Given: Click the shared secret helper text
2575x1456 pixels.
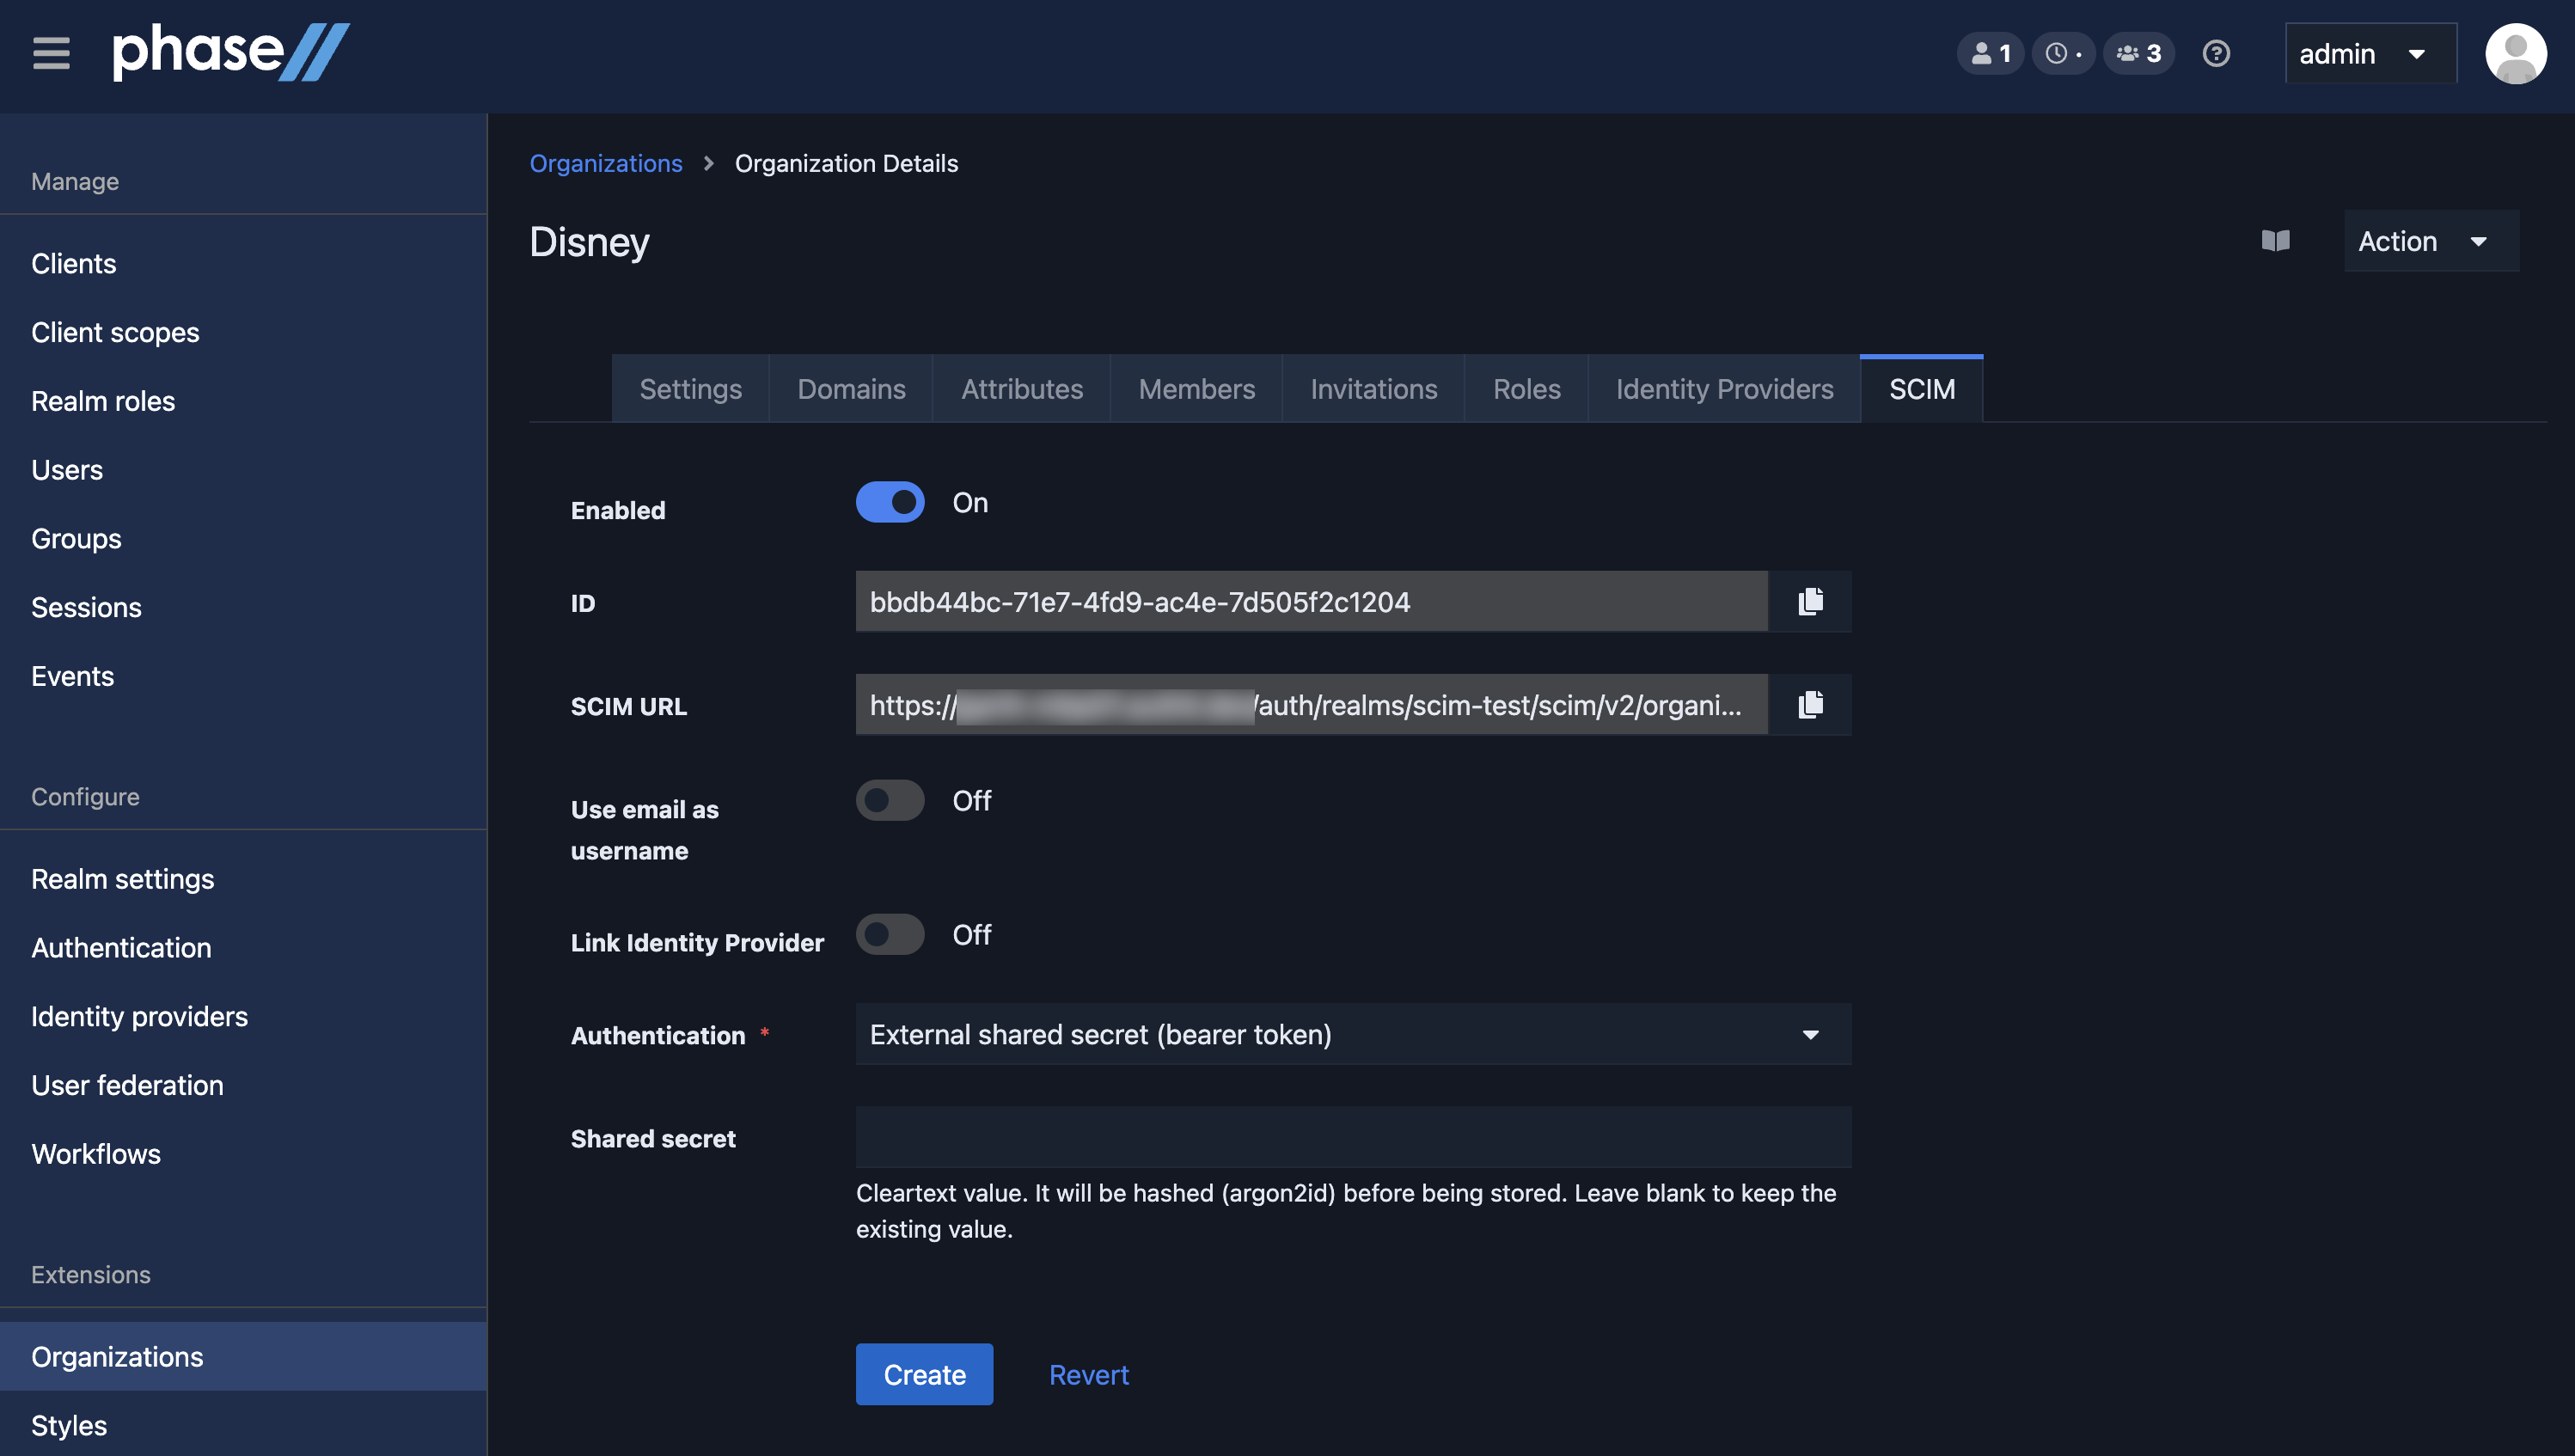Looking at the screenshot, I should 1346,1211.
